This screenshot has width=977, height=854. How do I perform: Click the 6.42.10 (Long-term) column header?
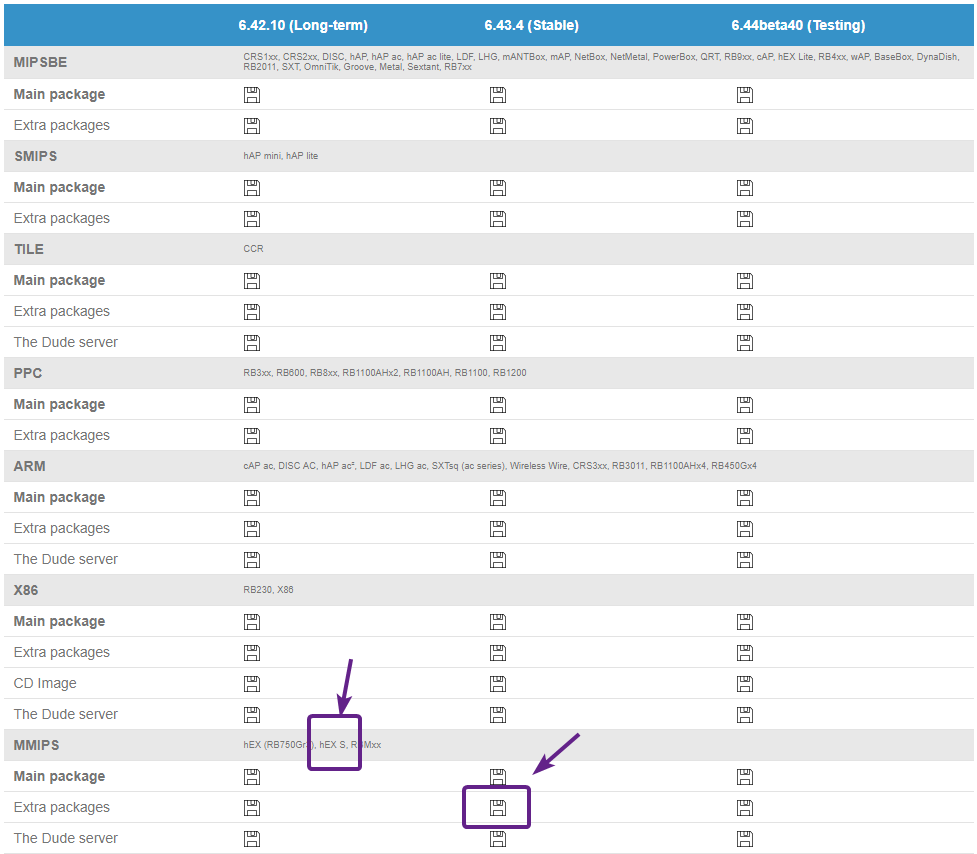point(303,25)
